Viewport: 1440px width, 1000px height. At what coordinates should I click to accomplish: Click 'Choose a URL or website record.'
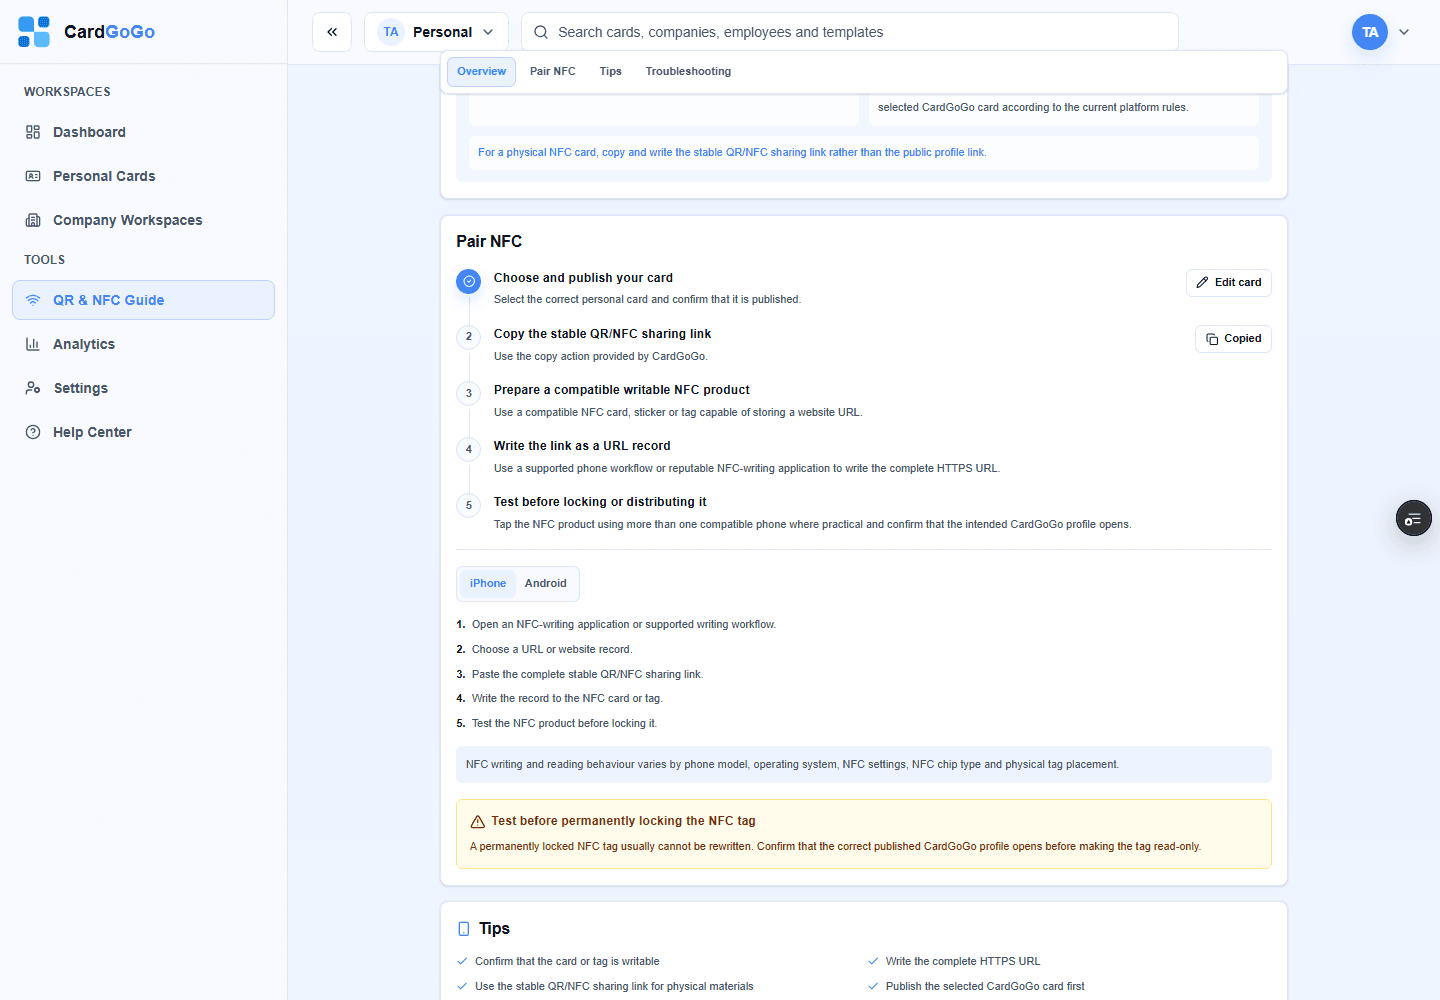552,649
